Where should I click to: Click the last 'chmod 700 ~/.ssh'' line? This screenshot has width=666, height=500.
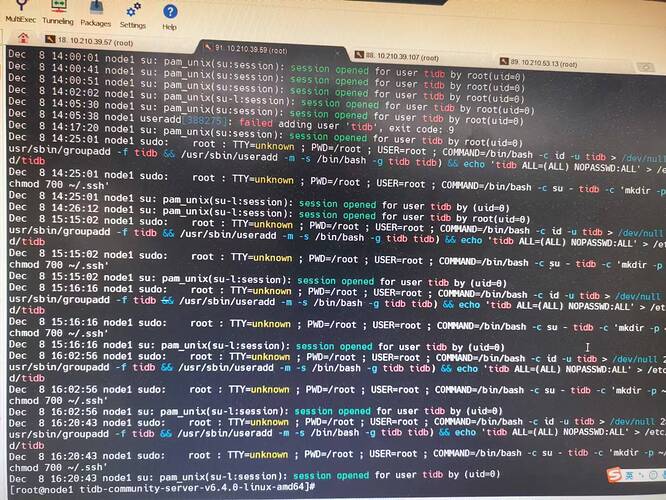pyautogui.click(x=59, y=467)
